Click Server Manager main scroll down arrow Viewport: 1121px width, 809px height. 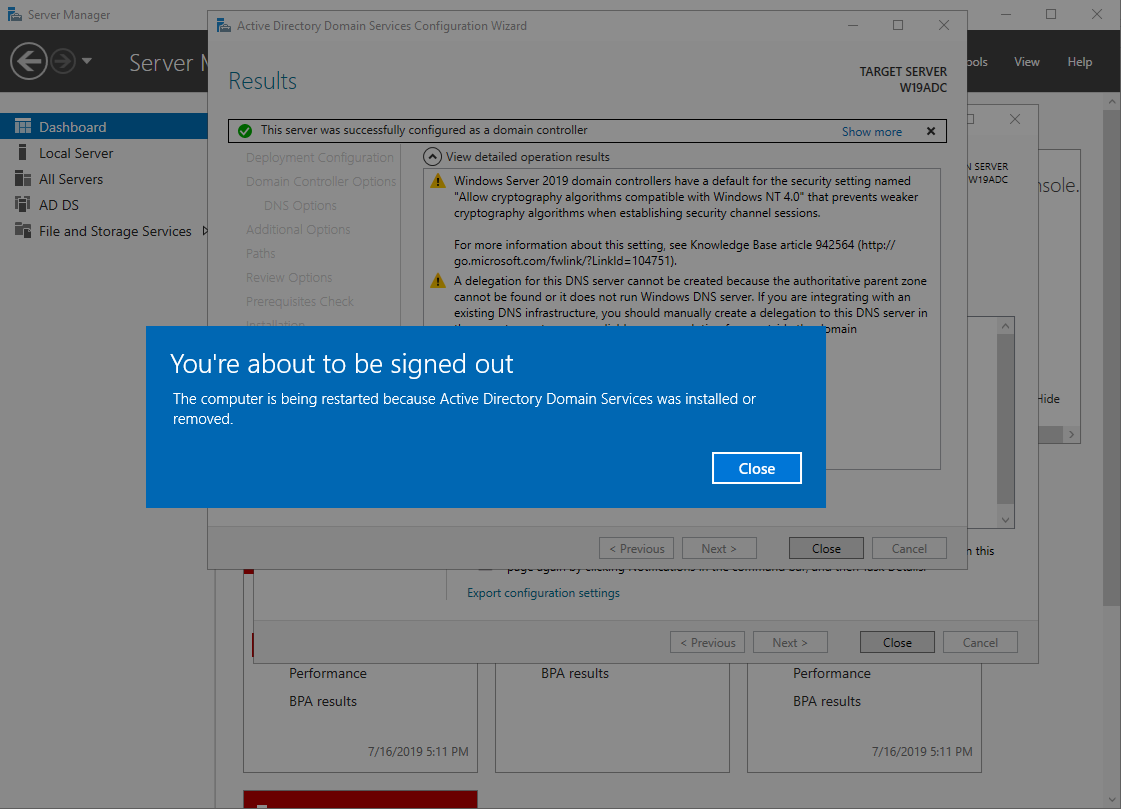(x=1112, y=800)
